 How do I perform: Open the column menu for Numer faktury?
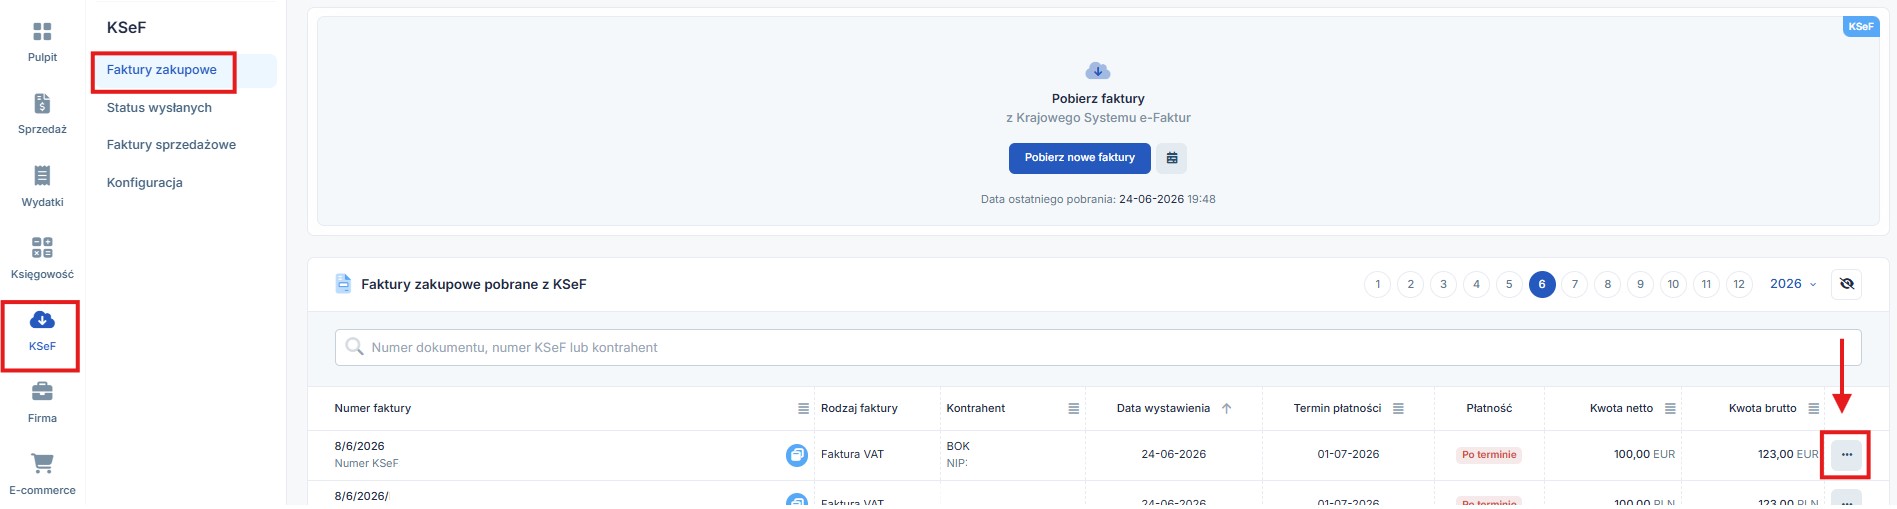pos(803,409)
